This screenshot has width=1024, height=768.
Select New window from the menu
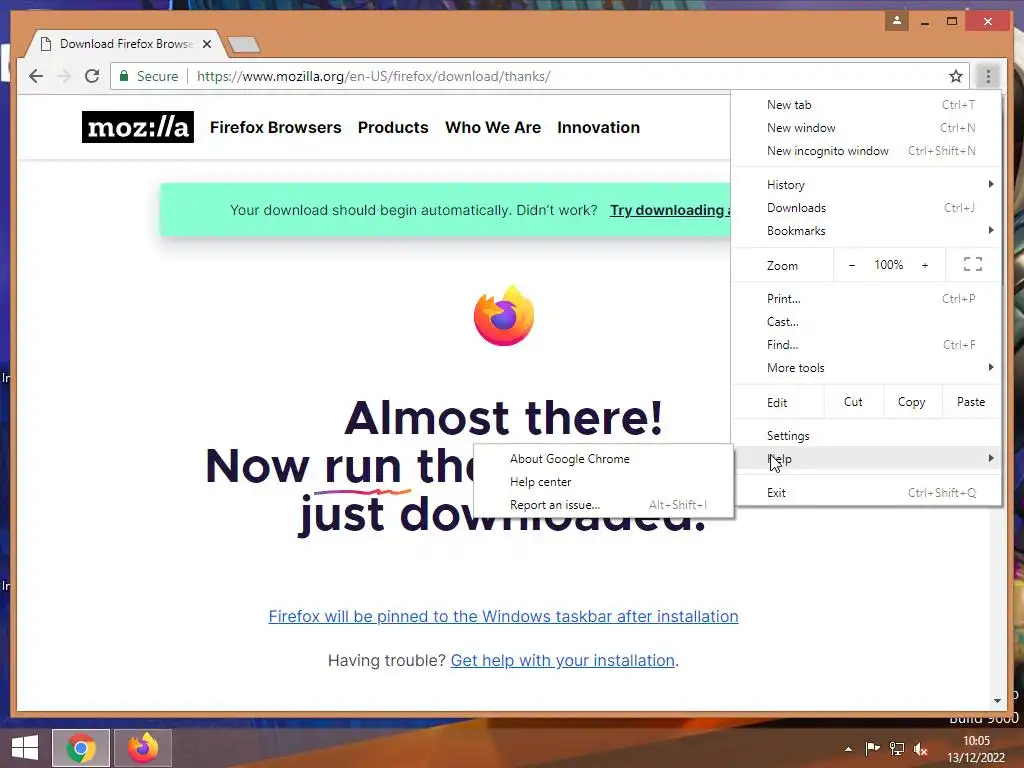coord(866,127)
